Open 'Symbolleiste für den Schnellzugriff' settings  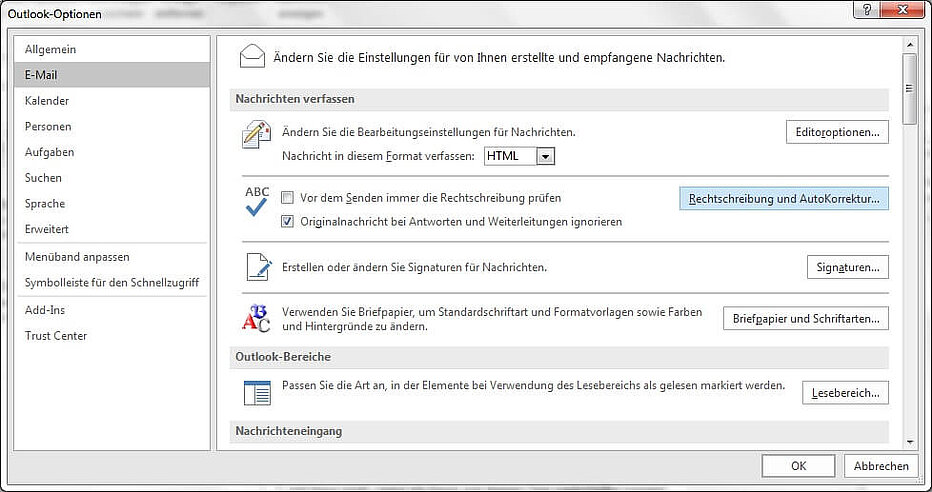pyautogui.click(x=112, y=282)
